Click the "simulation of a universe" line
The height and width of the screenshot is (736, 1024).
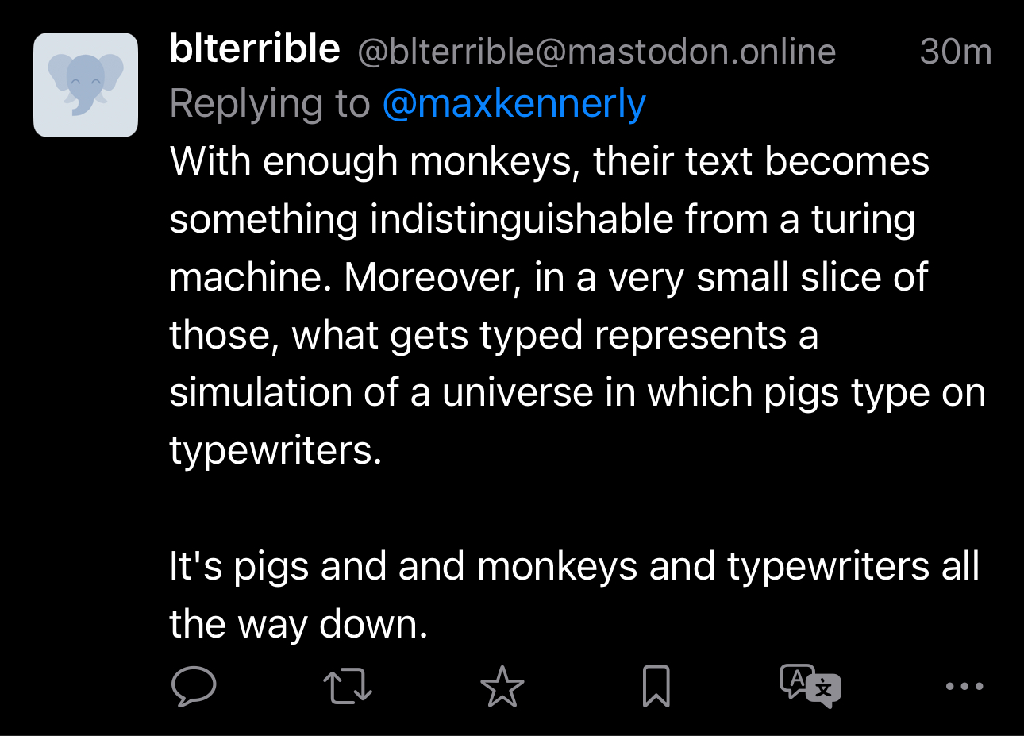coord(577,392)
